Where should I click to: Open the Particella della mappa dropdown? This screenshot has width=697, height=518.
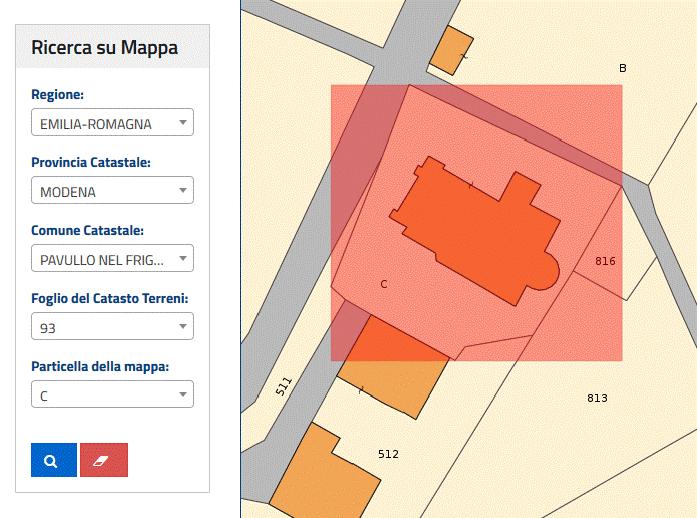(x=112, y=395)
